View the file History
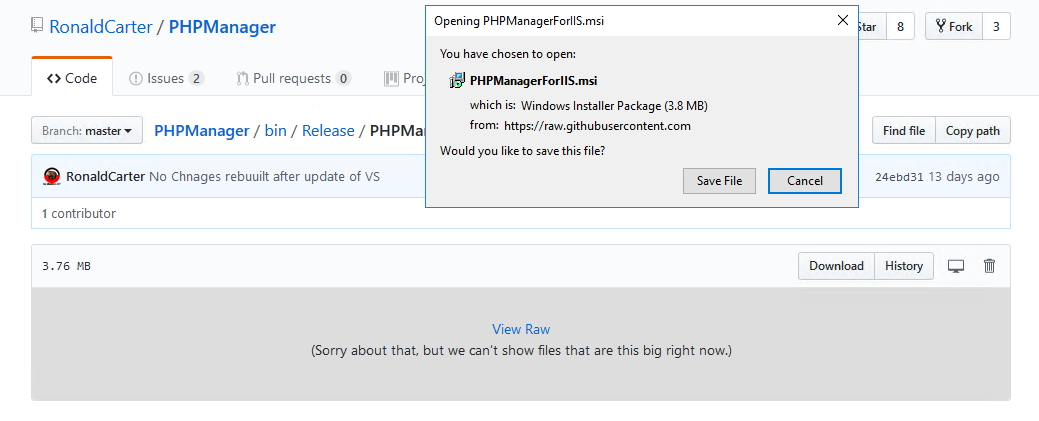The image size is (1039, 421). pyautogui.click(x=904, y=266)
